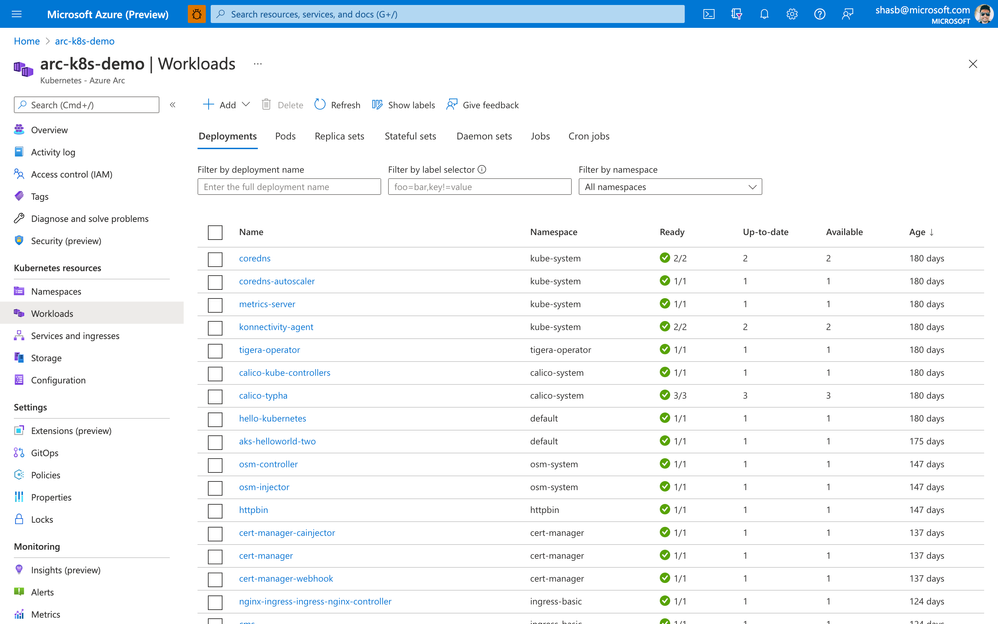Click Give feedback in the toolbar
The height and width of the screenshot is (624, 998).
pyautogui.click(x=482, y=104)
